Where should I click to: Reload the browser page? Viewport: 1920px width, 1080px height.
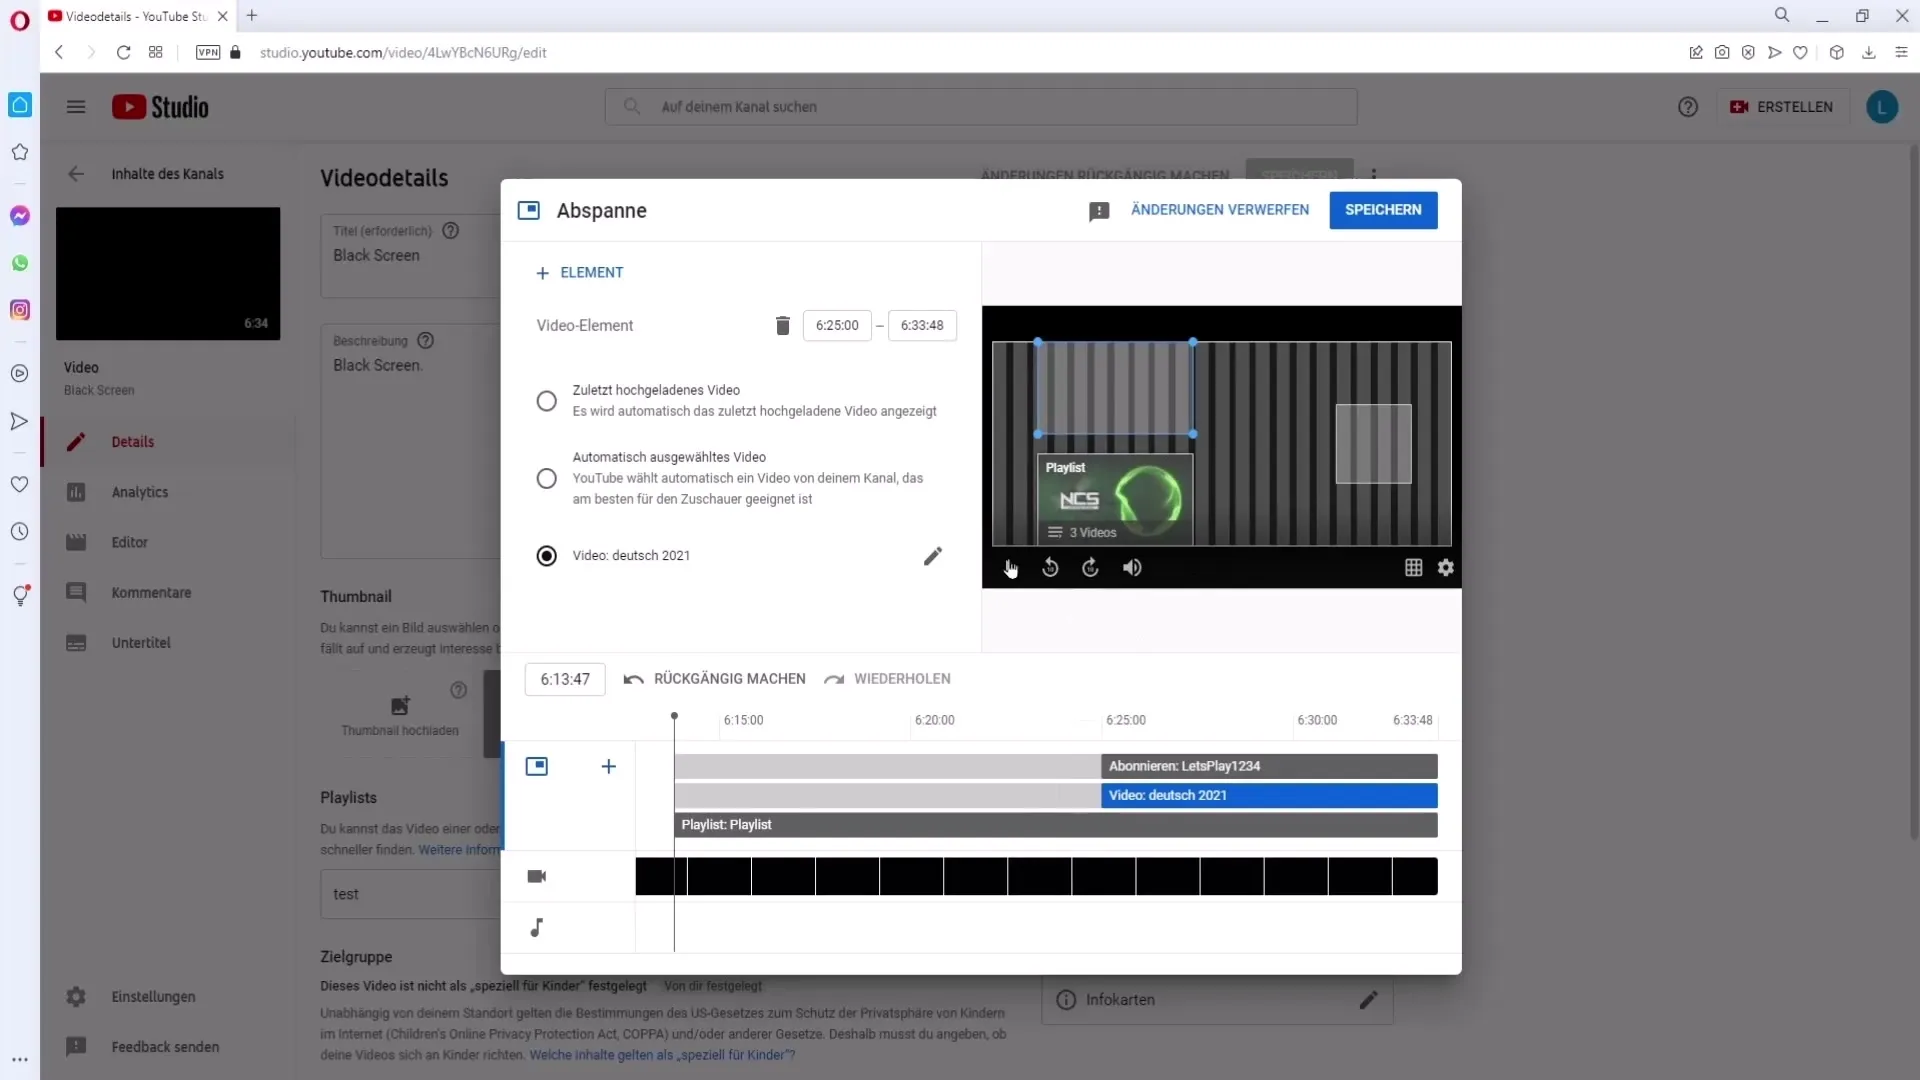pos(123,53)
